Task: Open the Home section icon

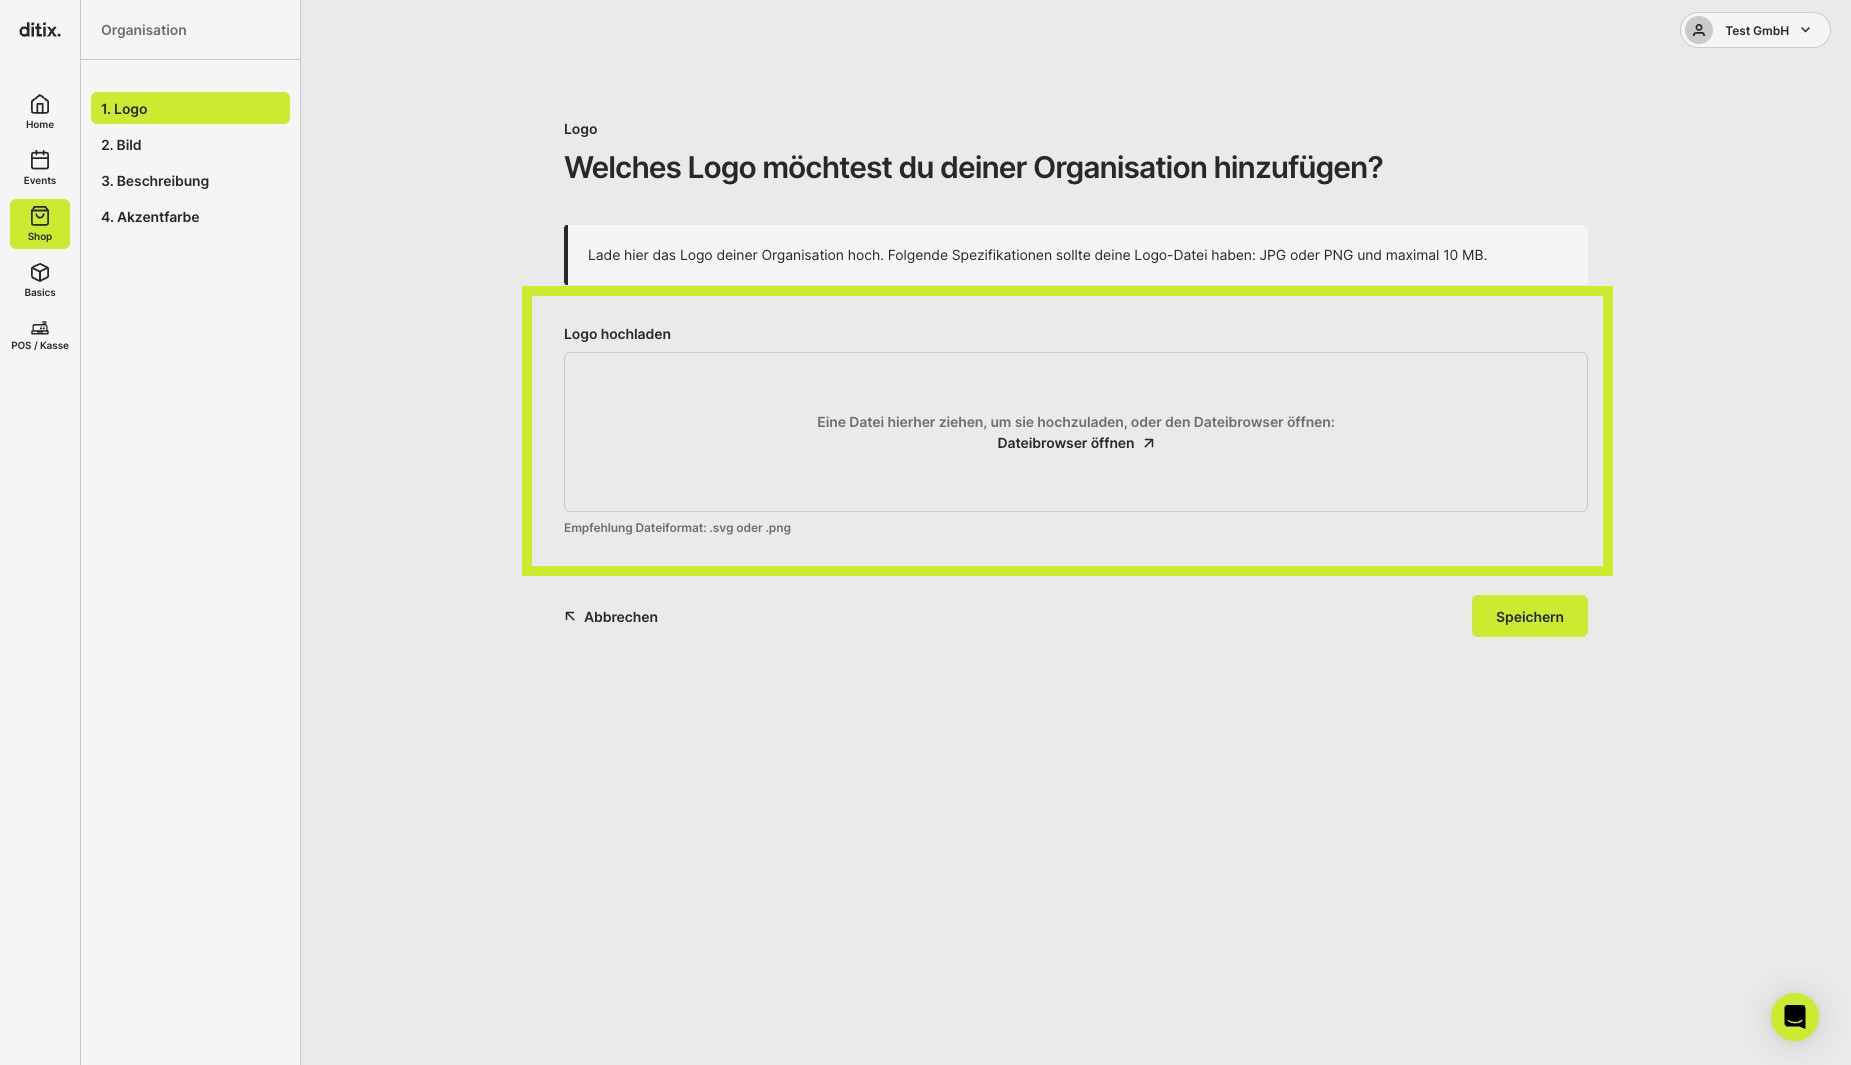Action: [40, 105]
